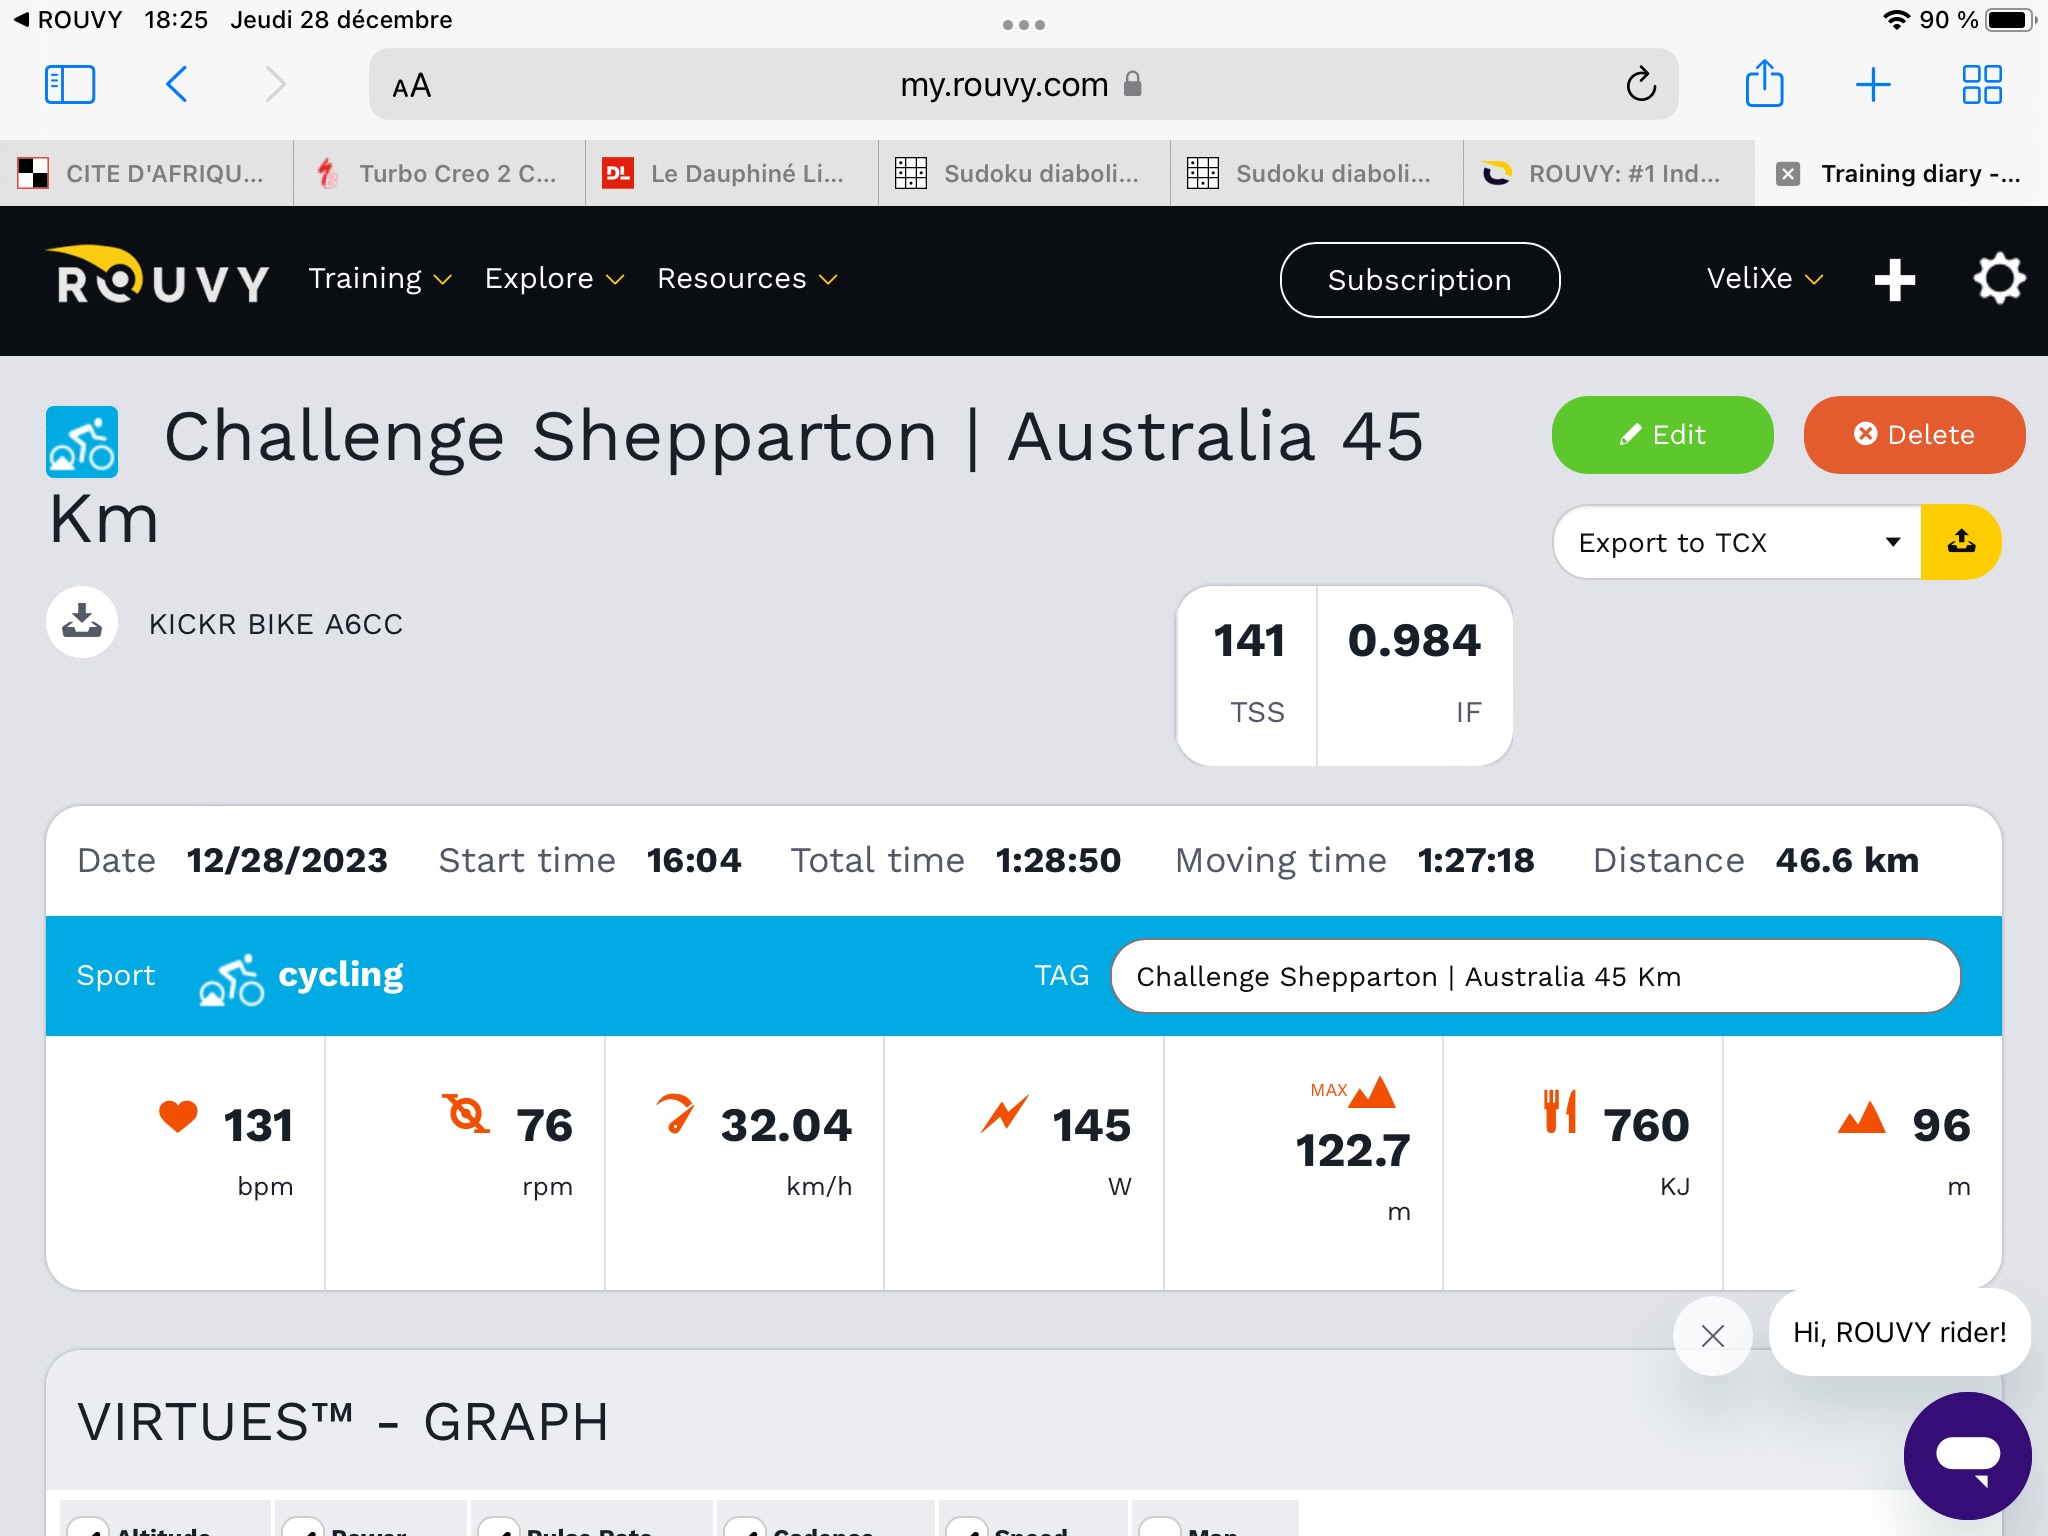Click the distance 46.6 km

coord(1847,860)
